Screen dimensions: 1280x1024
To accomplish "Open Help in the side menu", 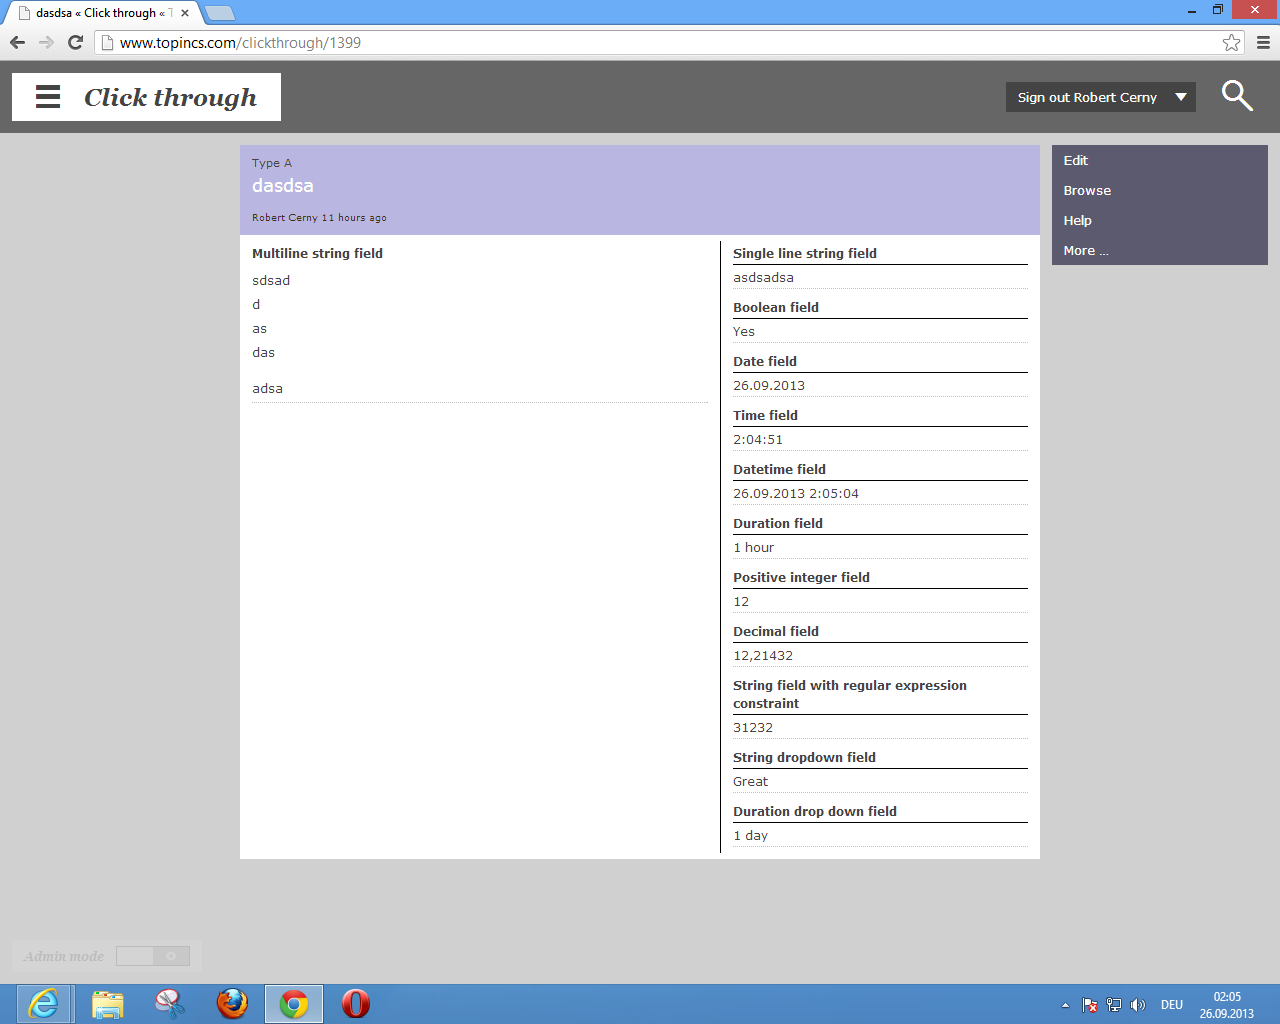I will 1078,221.
